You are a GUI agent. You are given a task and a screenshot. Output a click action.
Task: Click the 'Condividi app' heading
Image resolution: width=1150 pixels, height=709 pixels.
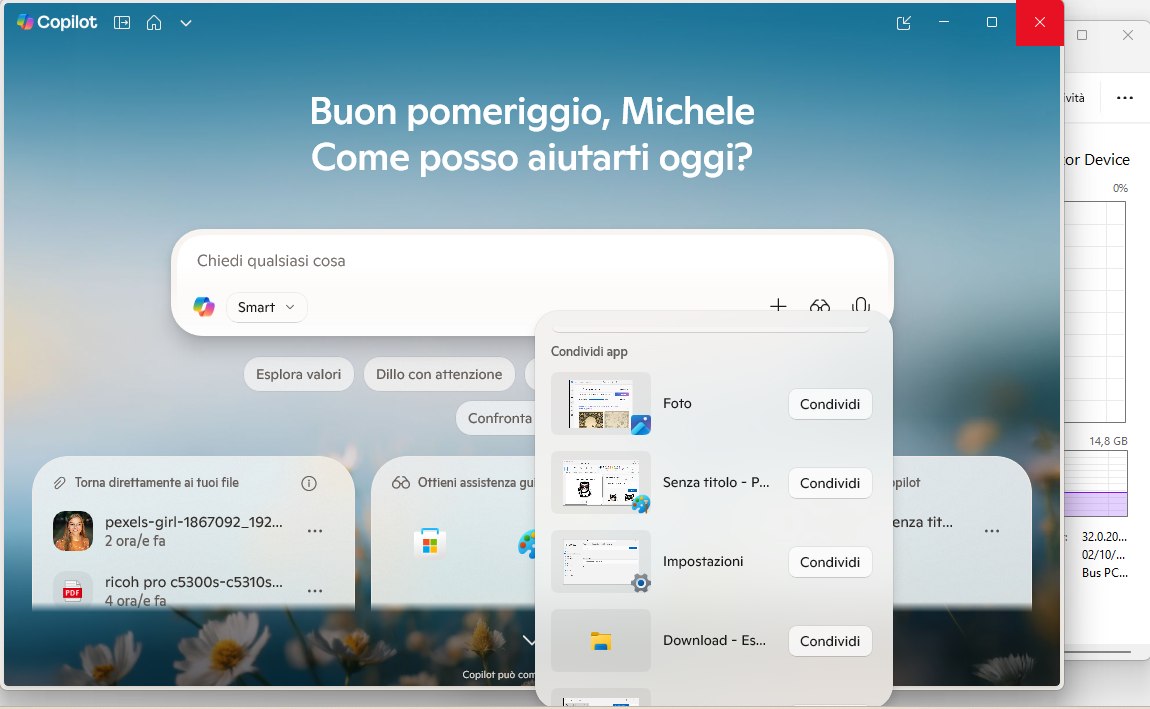(589, 351)
